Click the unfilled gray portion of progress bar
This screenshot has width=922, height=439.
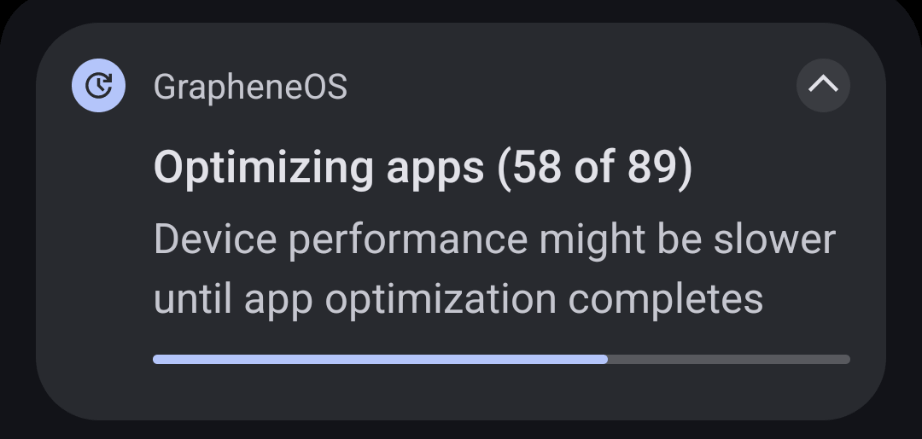pos(728,359)
